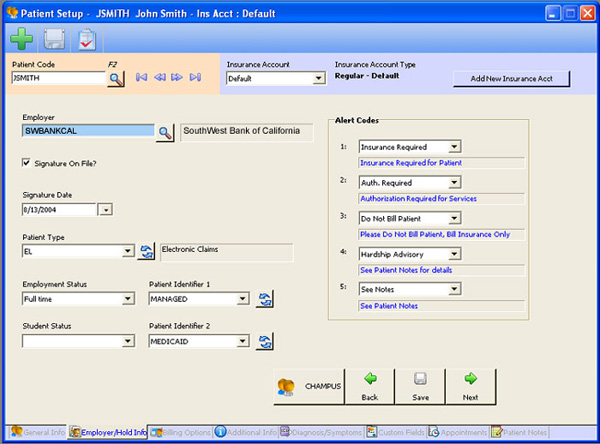
Task: Click the green plus add new patient icon
Action: click(x=22, y=40)
